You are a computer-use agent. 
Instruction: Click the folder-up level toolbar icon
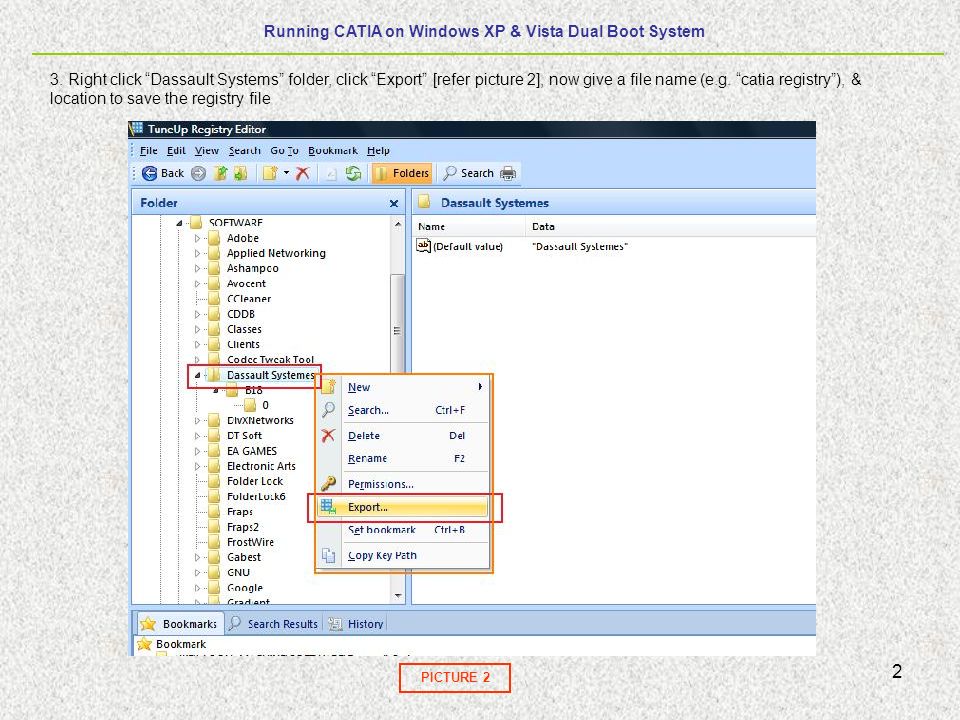pyautogui.click(x=220, y=173)
